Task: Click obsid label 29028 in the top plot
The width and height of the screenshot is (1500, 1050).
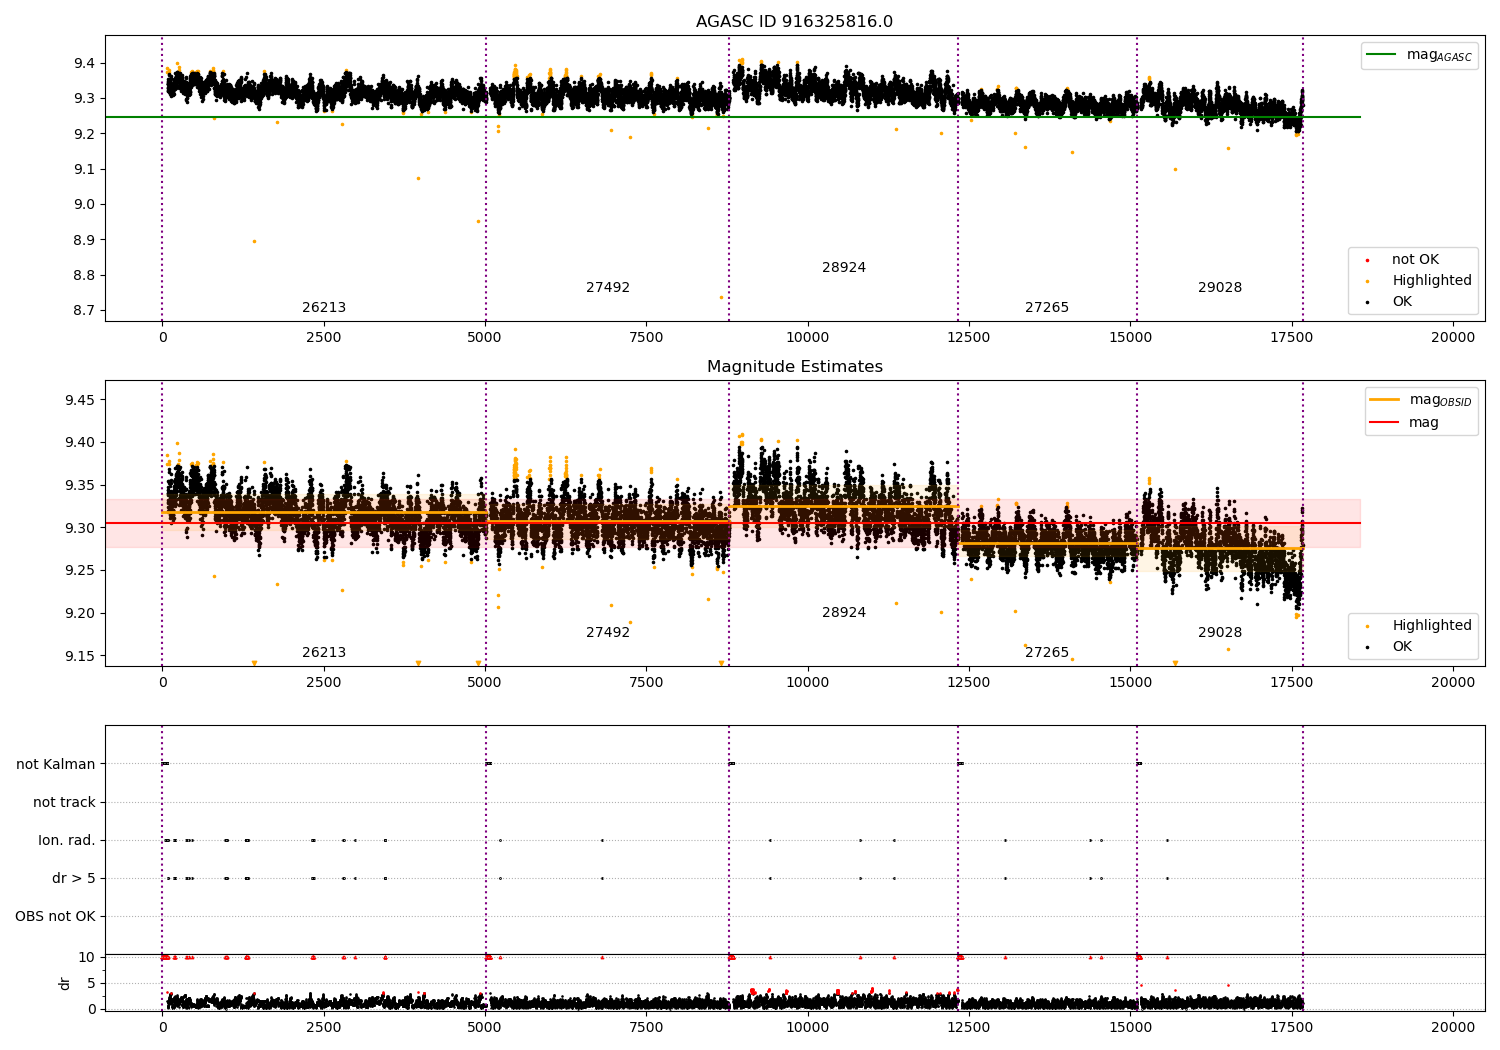Action: [x=1220, y=288]
